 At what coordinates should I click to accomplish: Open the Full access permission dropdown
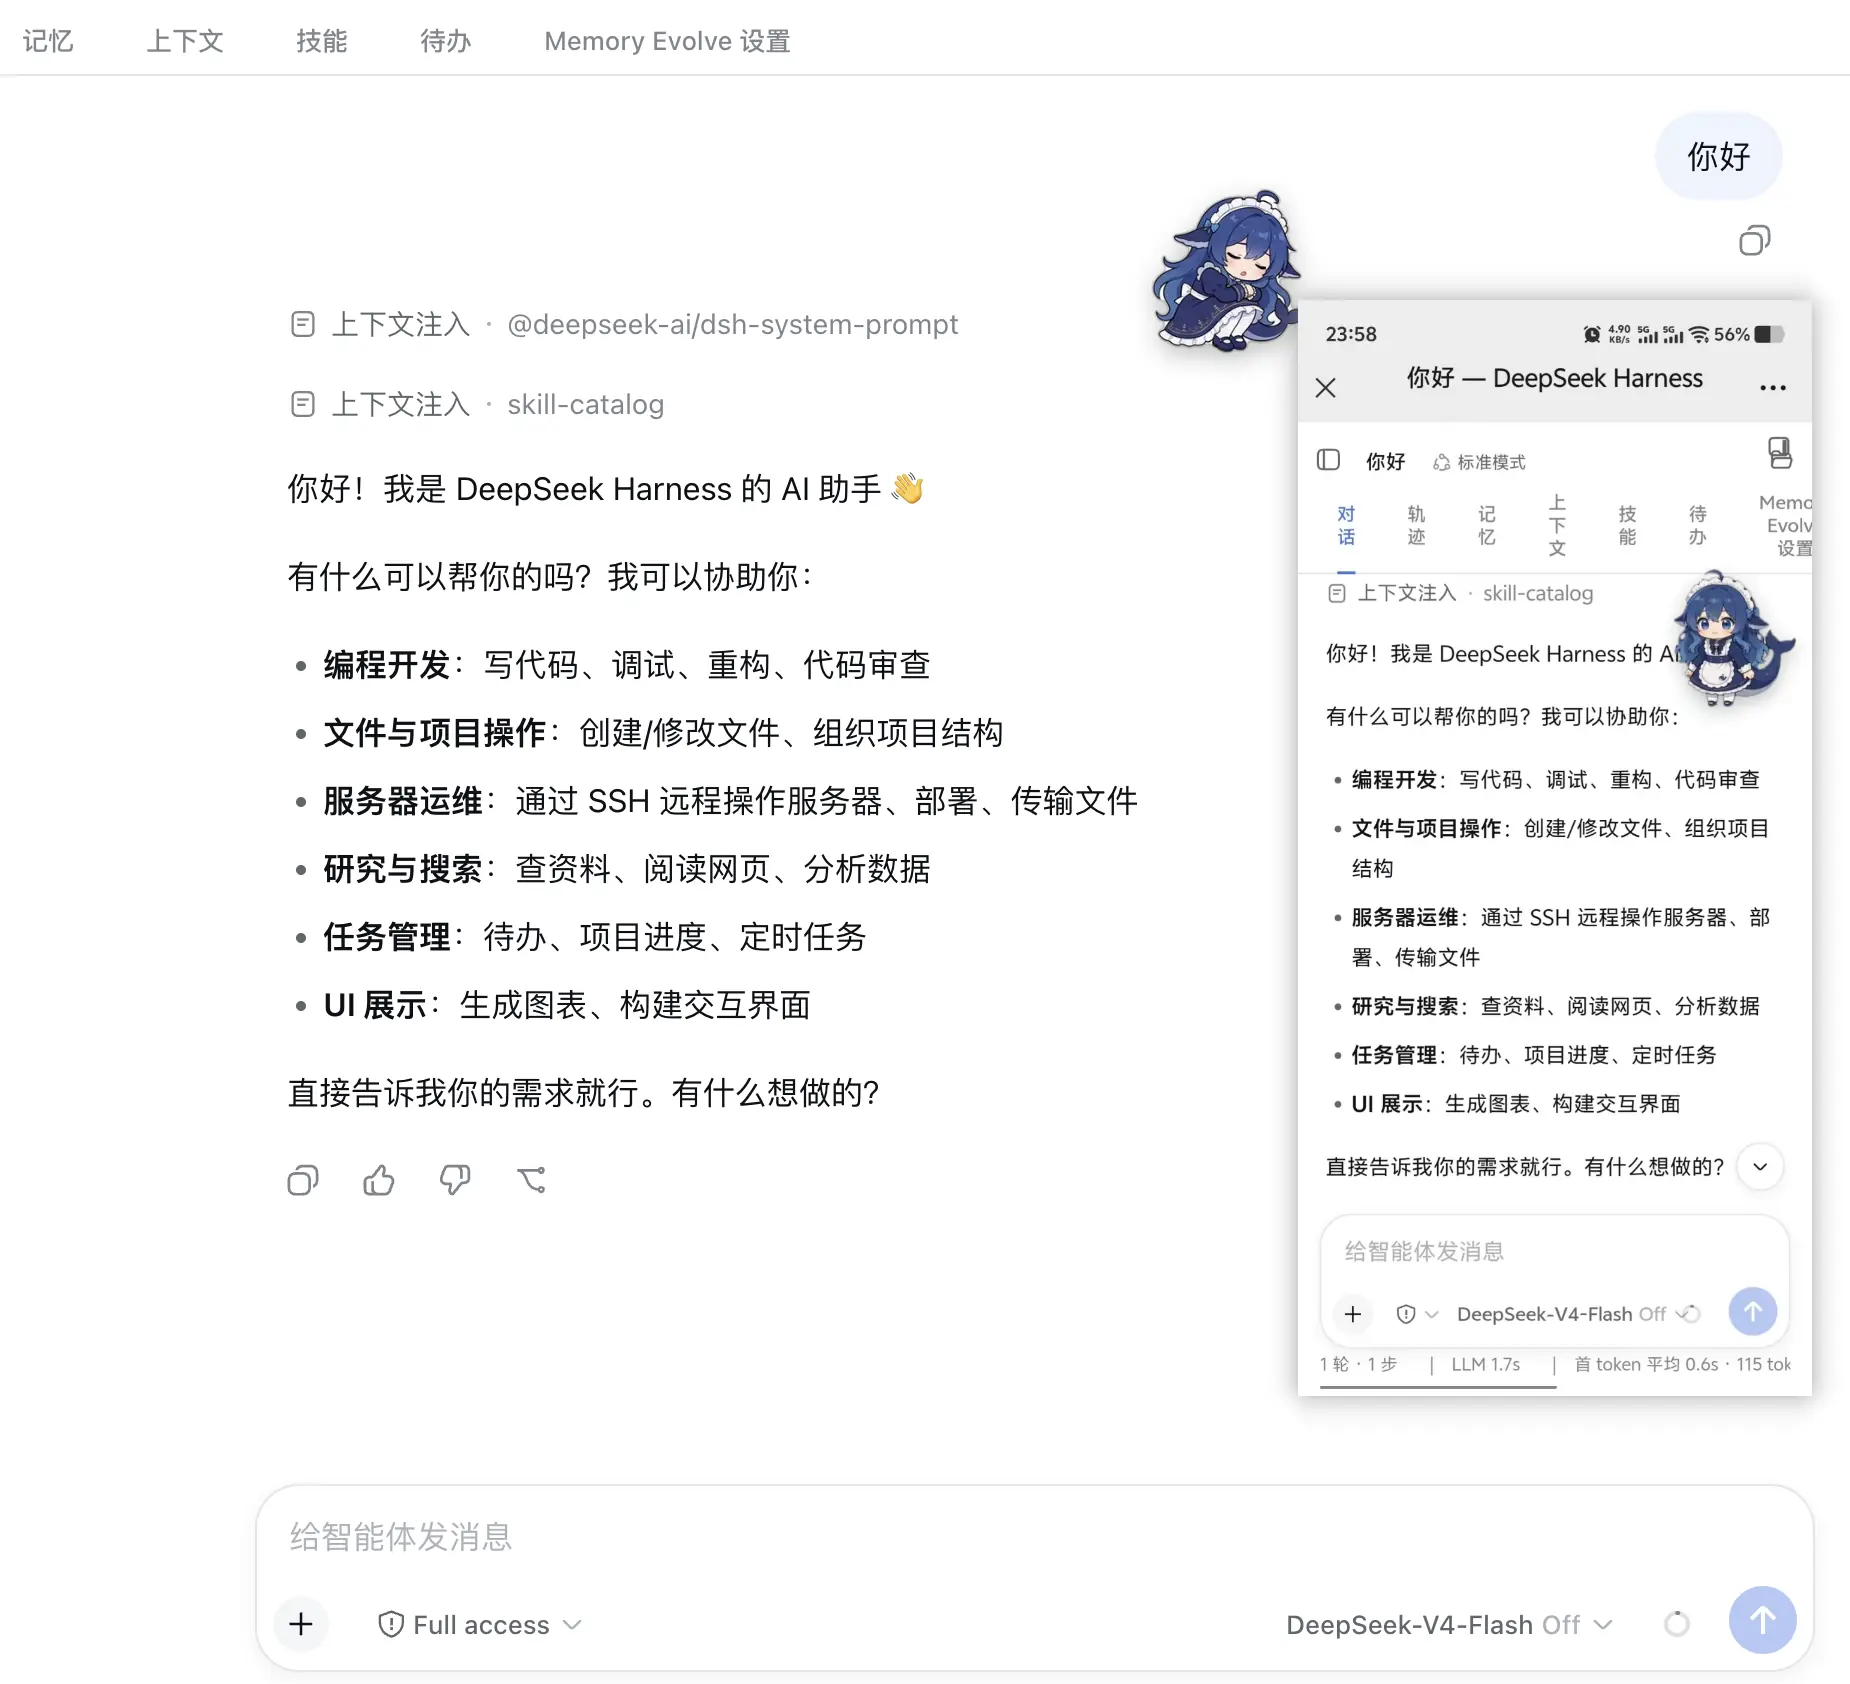point(481,1624)
